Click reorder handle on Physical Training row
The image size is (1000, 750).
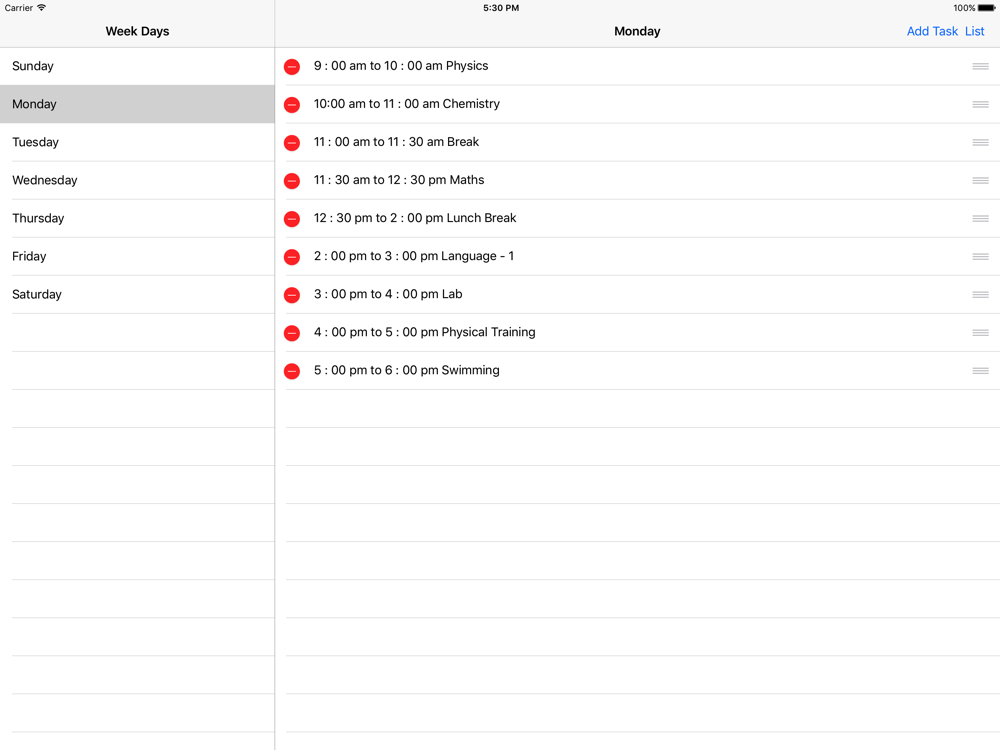coord(980,333)
